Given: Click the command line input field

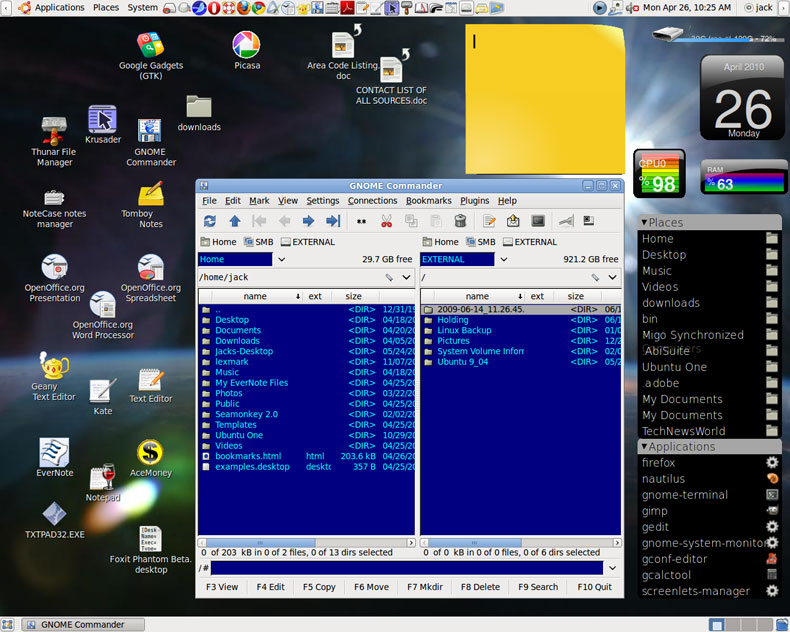Looking at the screenshot, I should pyautogui.click(x=407, y=568).
